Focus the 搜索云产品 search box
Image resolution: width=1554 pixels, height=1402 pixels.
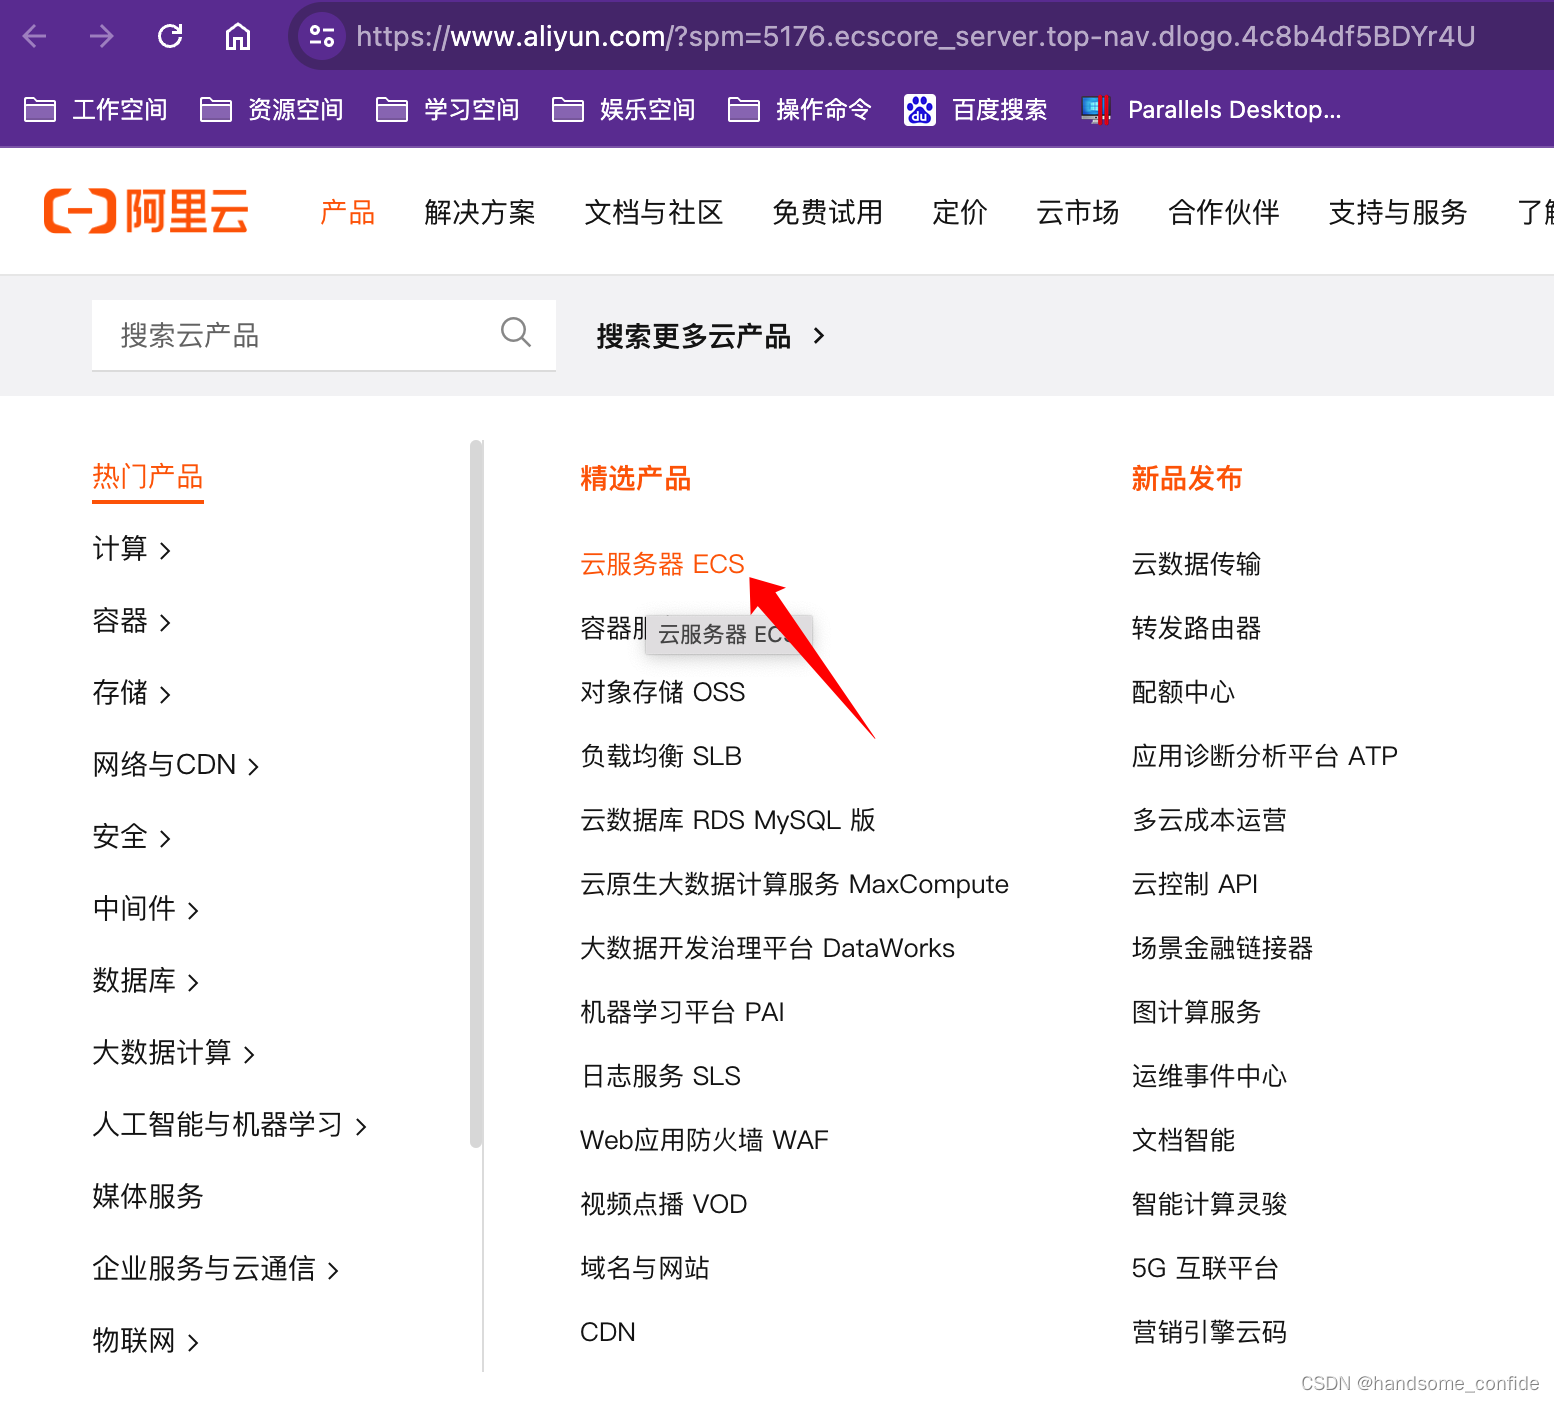(x=324, y=335)
